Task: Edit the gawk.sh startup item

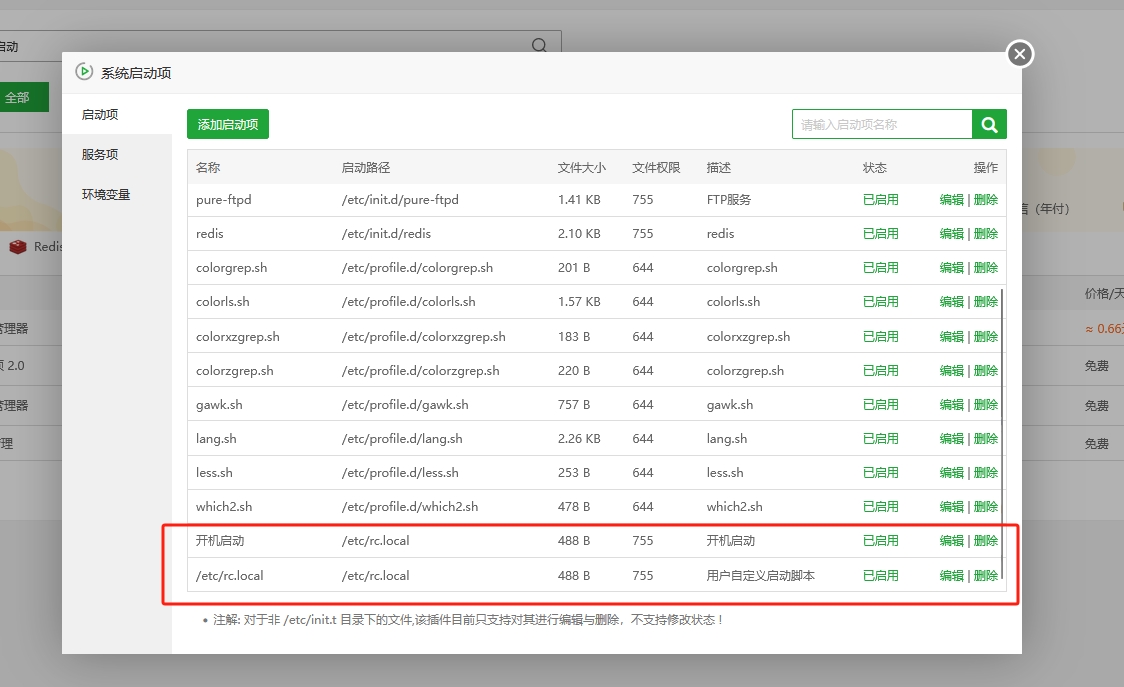Action: pyautogui.click(x=951, y=405)
